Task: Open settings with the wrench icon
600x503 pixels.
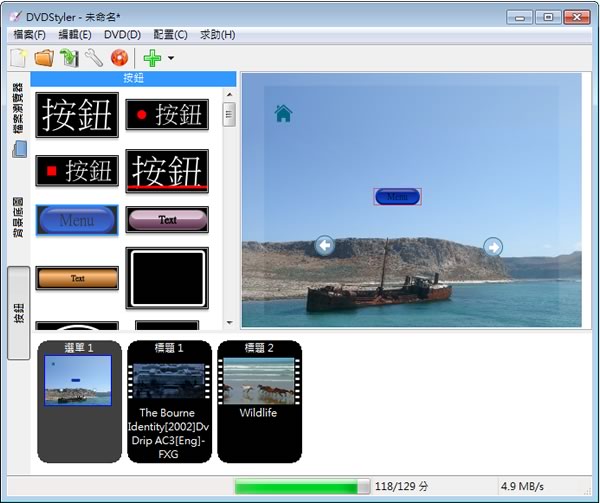Action: [x=93, y=59]
